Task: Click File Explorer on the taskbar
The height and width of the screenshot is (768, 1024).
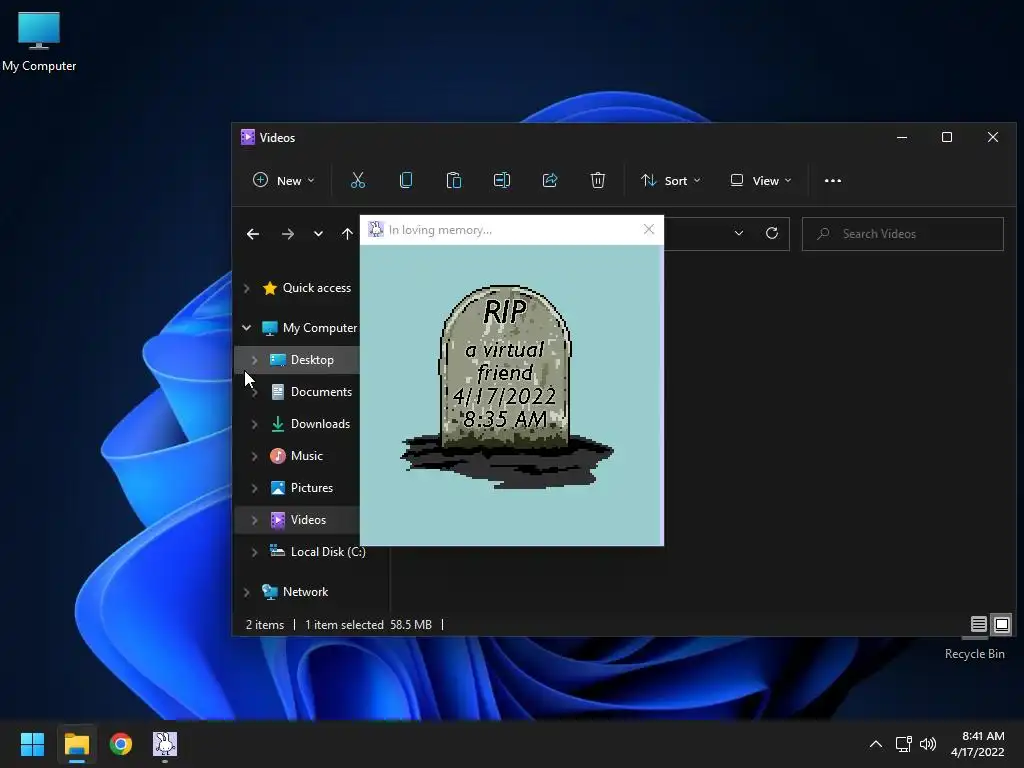Action: tap(76, 744)
